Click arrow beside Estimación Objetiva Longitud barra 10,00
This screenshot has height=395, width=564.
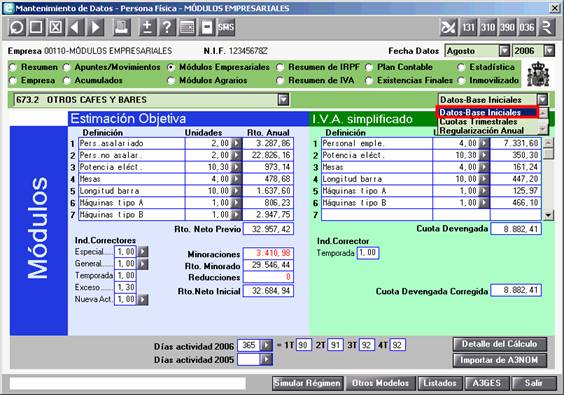(236, 191)
